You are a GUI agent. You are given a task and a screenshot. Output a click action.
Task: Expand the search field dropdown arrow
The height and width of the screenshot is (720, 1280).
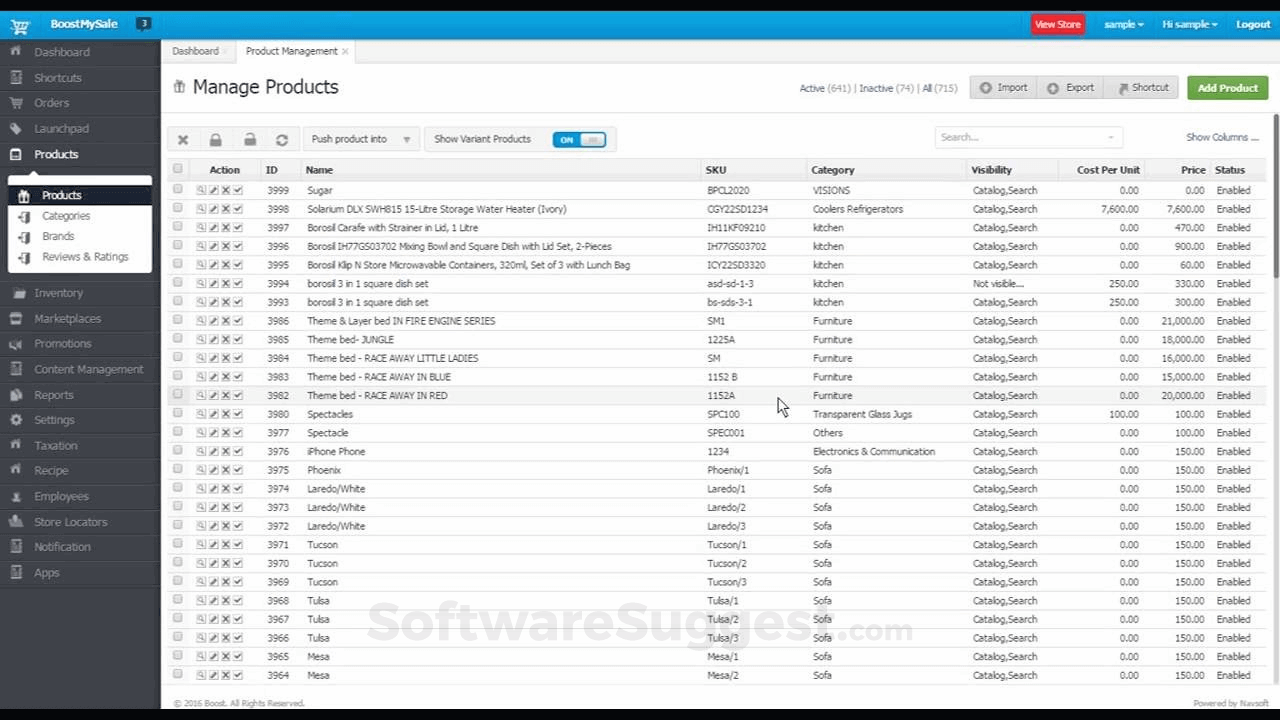[1110, 136]
